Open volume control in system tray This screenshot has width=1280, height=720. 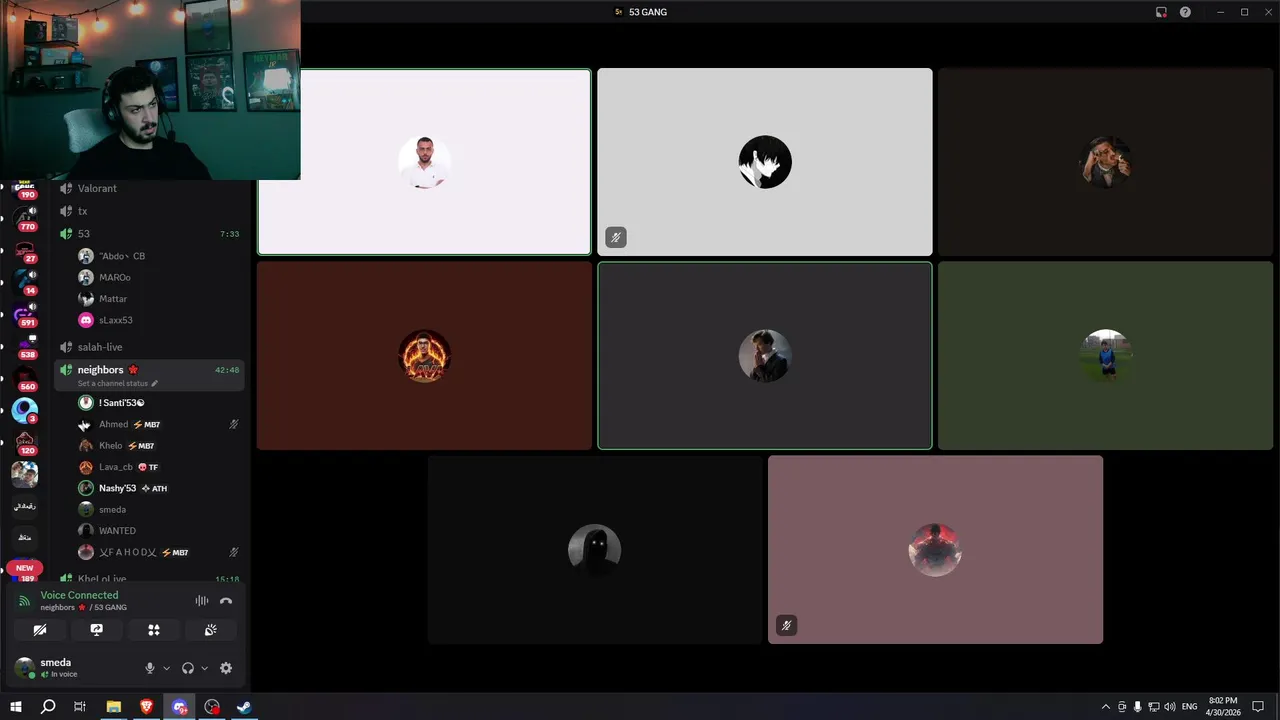tap(1170, 707)
